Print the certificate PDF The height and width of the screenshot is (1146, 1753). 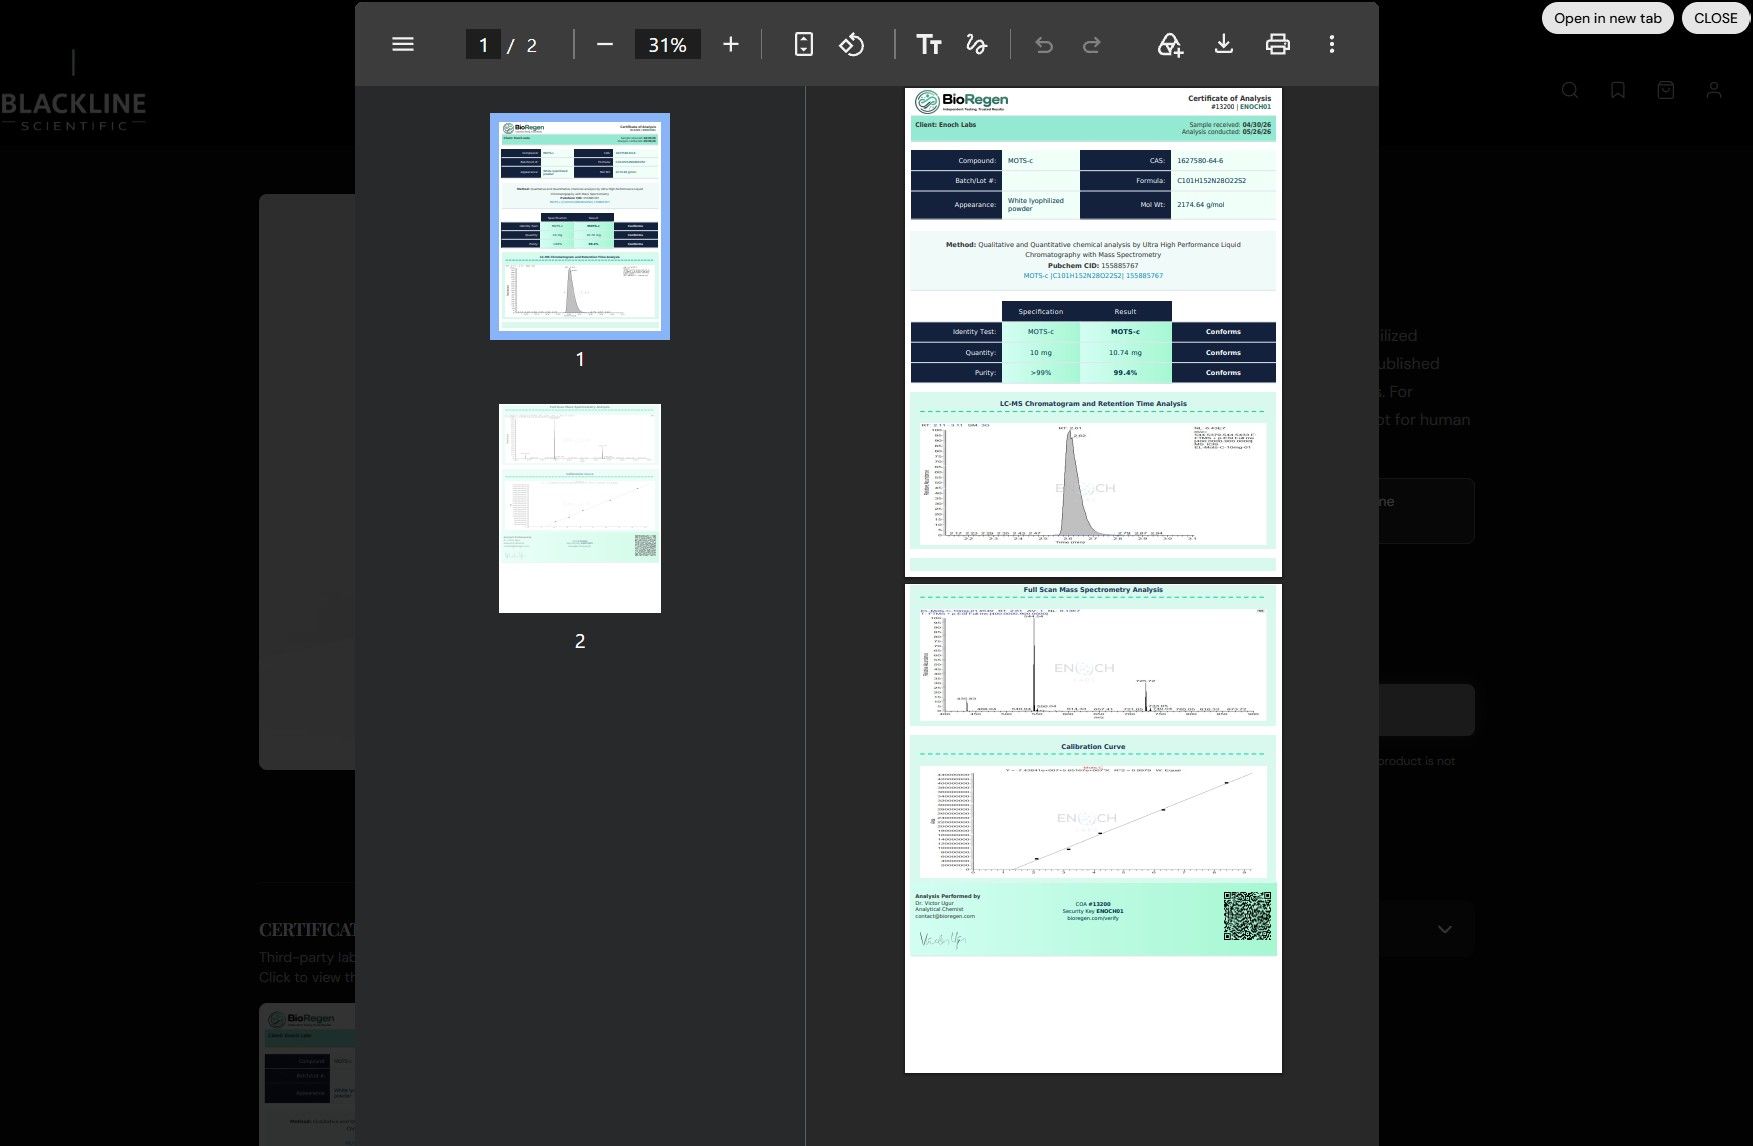tap(1278, 44)
